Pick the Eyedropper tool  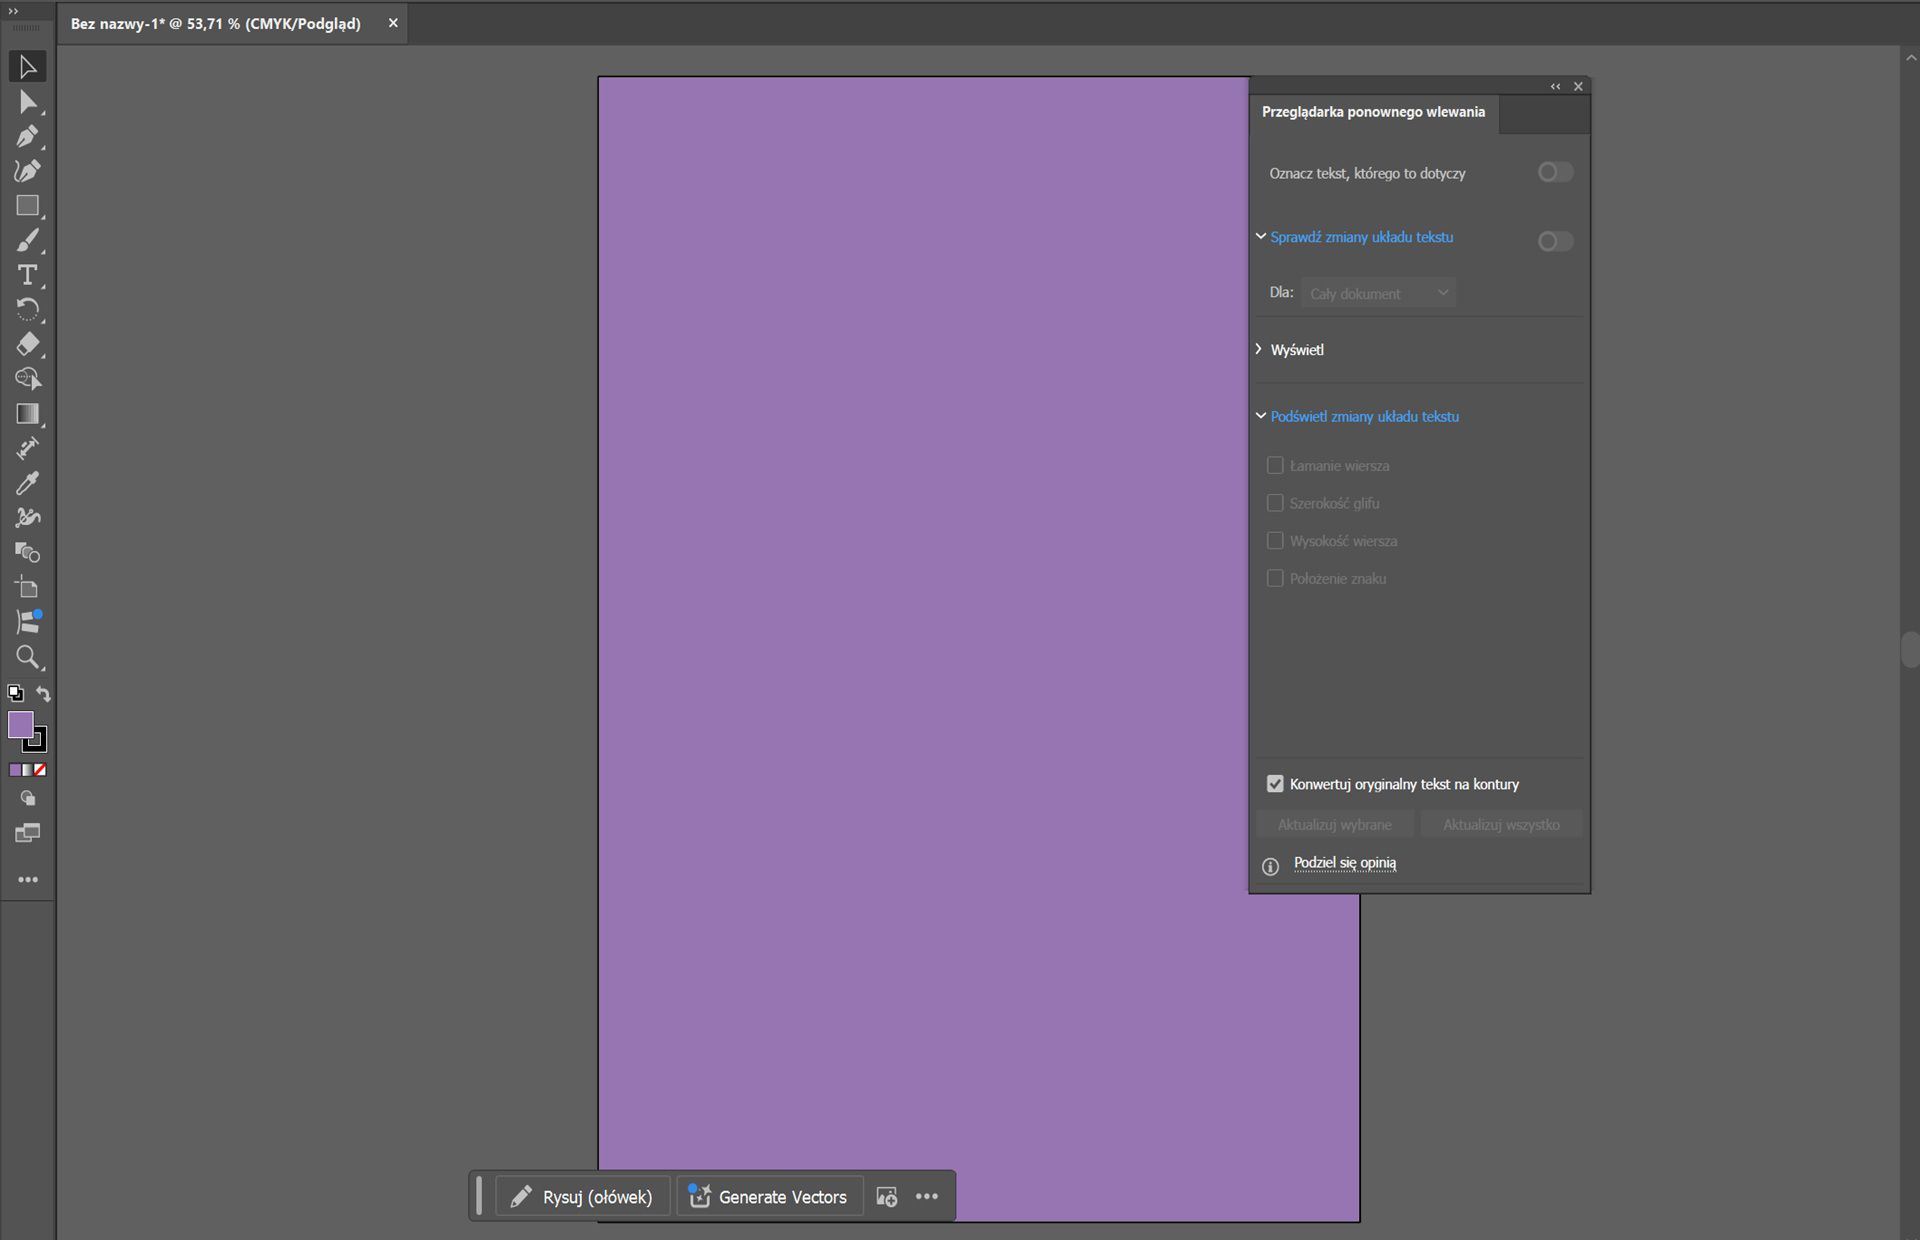27,483
